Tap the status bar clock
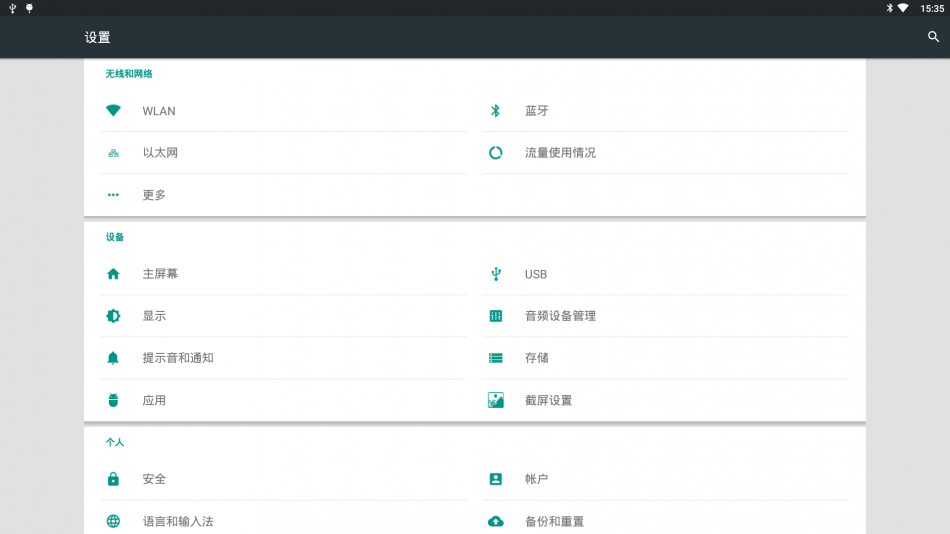 (932, 8)
